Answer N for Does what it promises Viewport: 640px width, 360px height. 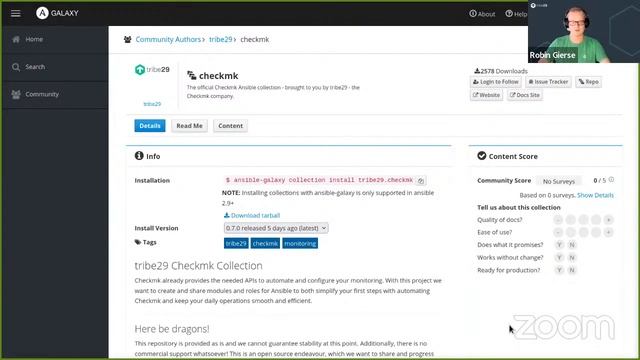tap(572, 245)
